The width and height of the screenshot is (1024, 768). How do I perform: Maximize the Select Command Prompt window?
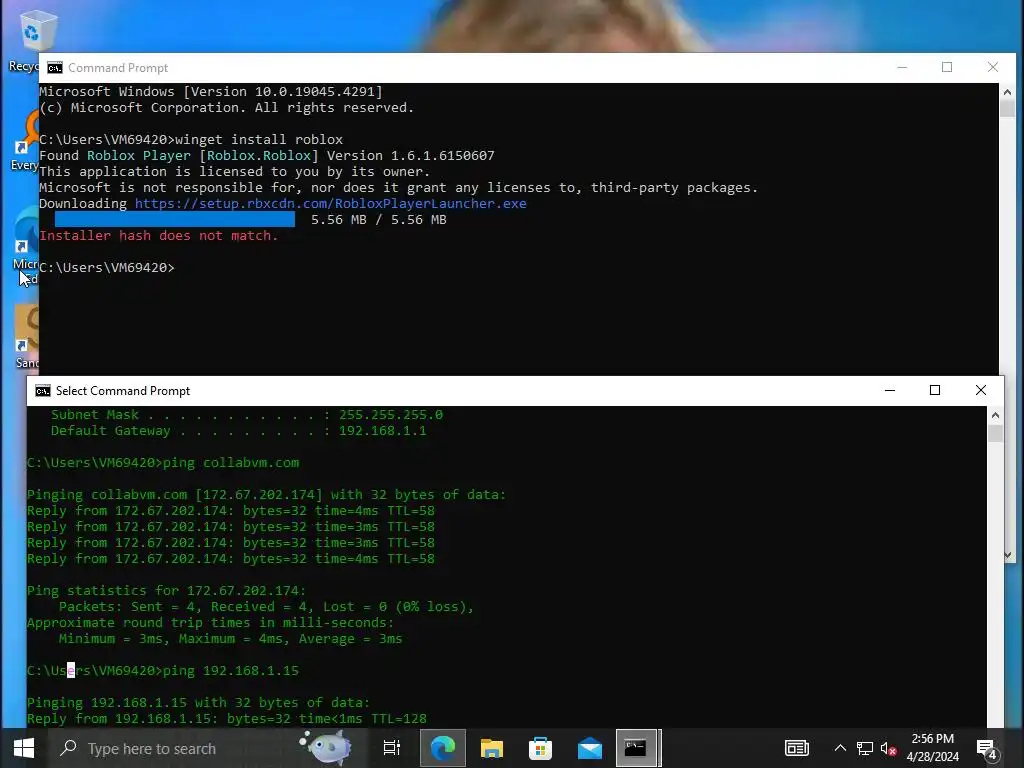935,391
